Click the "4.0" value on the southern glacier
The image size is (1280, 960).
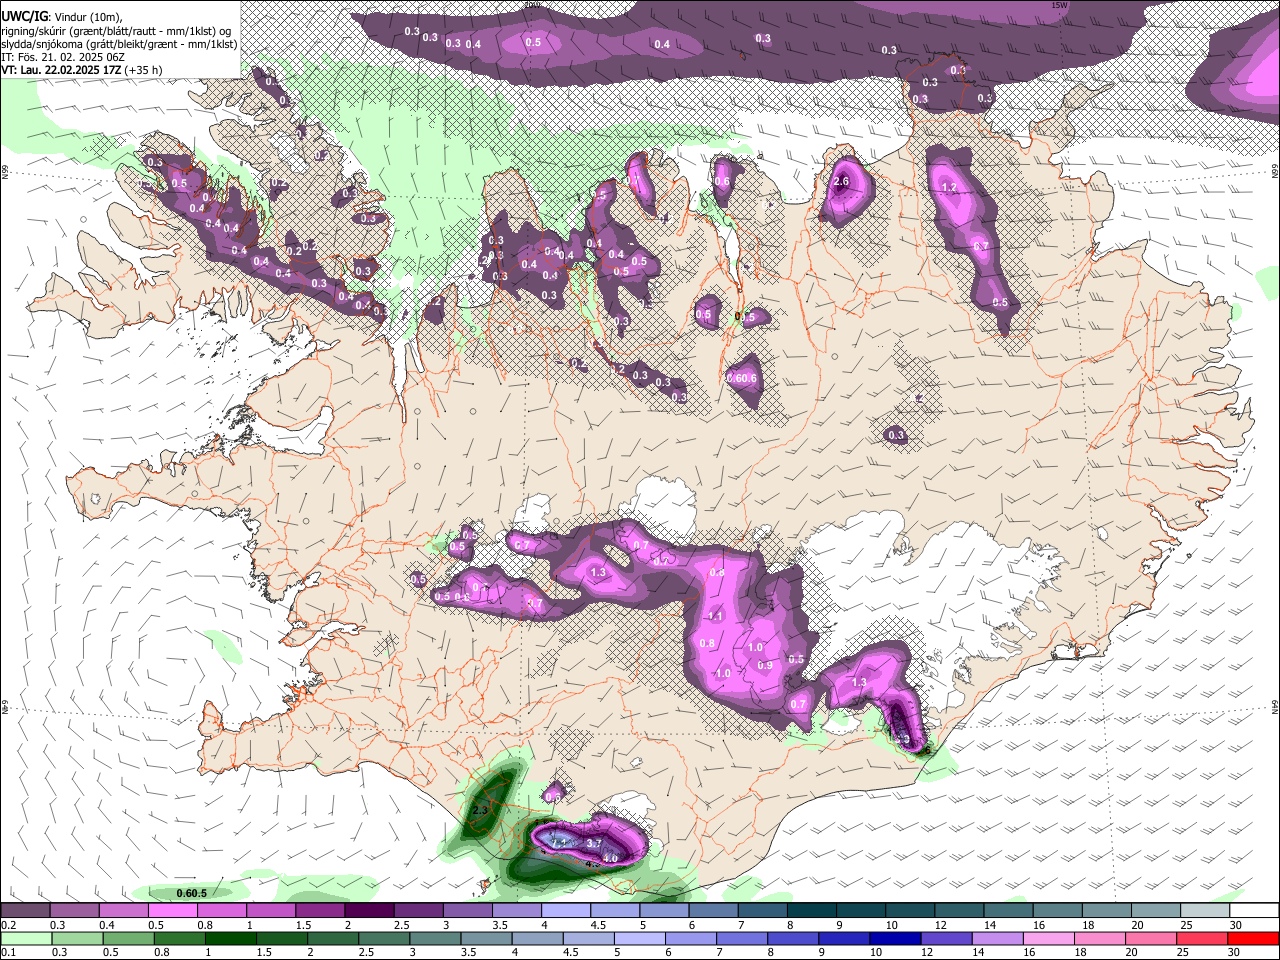point(610,858)
